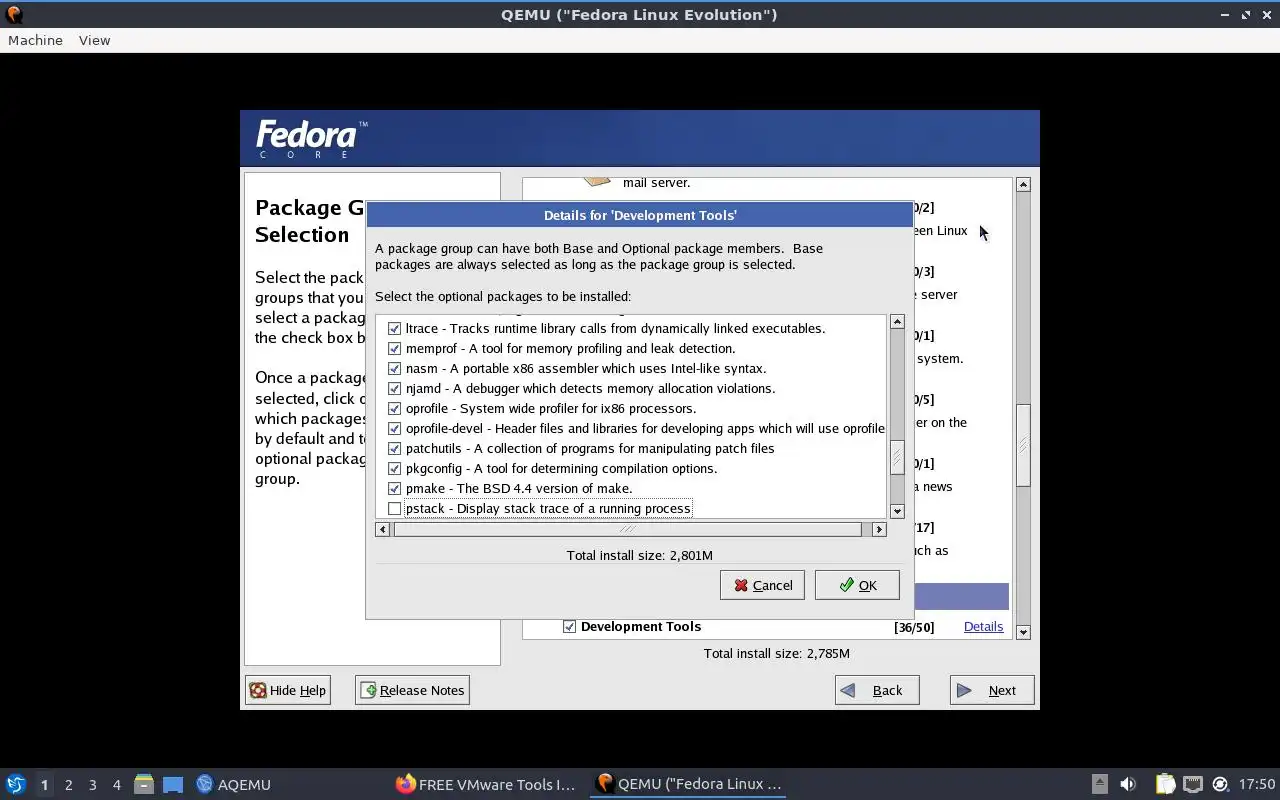Click horizontal scroll right arrow in dialog

click(x=879, y=529)
